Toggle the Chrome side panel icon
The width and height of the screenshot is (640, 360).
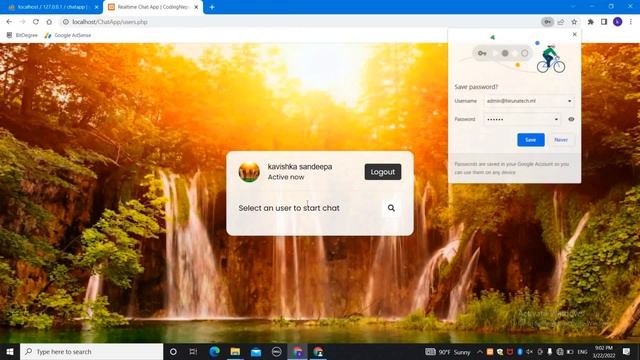tap(604, 22)
